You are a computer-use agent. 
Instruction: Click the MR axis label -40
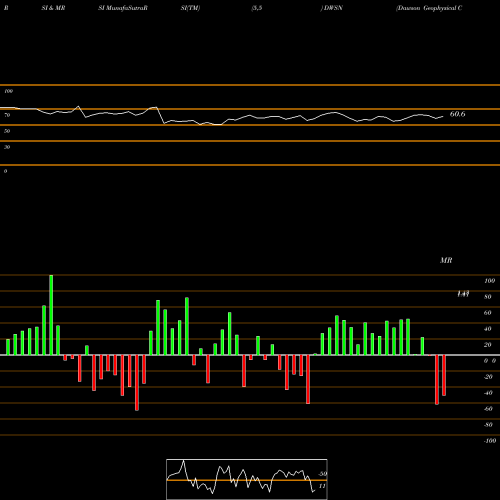(488, 393)
